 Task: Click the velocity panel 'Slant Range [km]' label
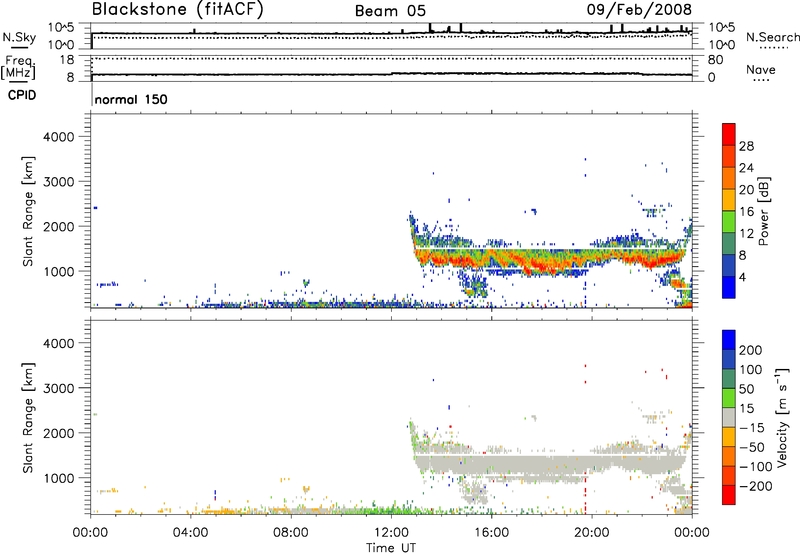click(x=28, y=418)
